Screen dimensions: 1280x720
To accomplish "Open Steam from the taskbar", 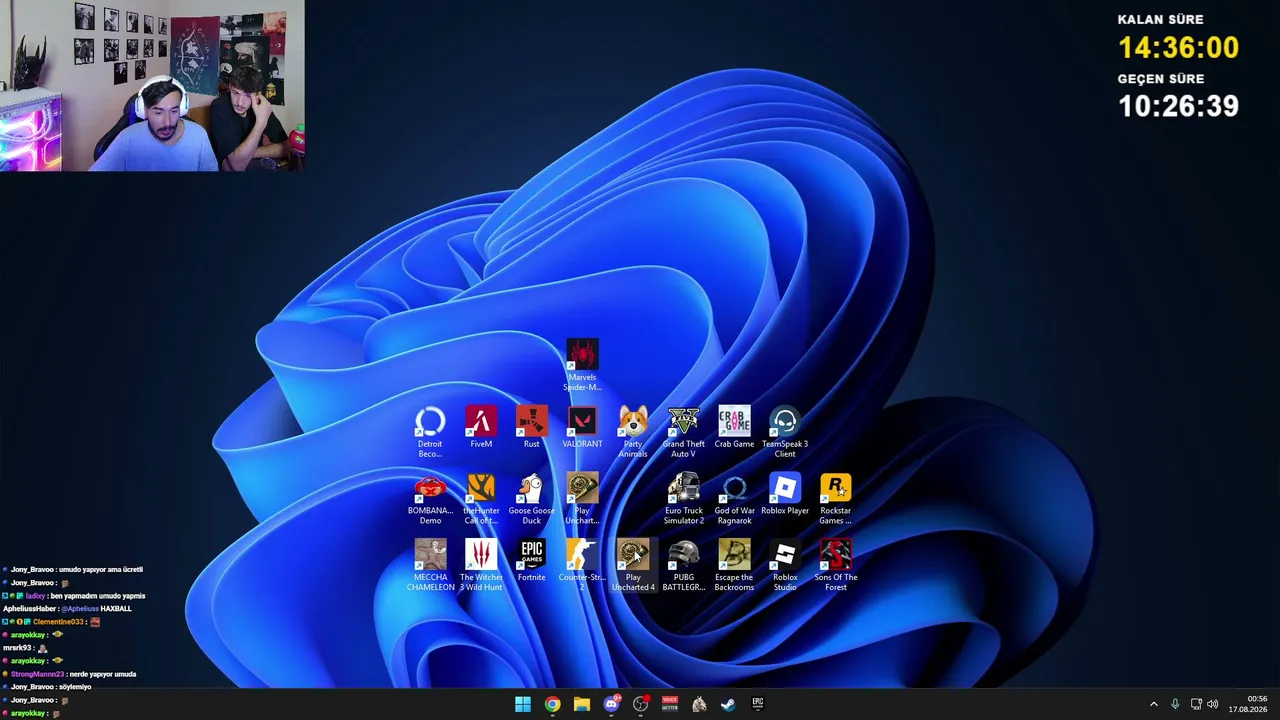I will pyautogui.click(x=729, y=704).
